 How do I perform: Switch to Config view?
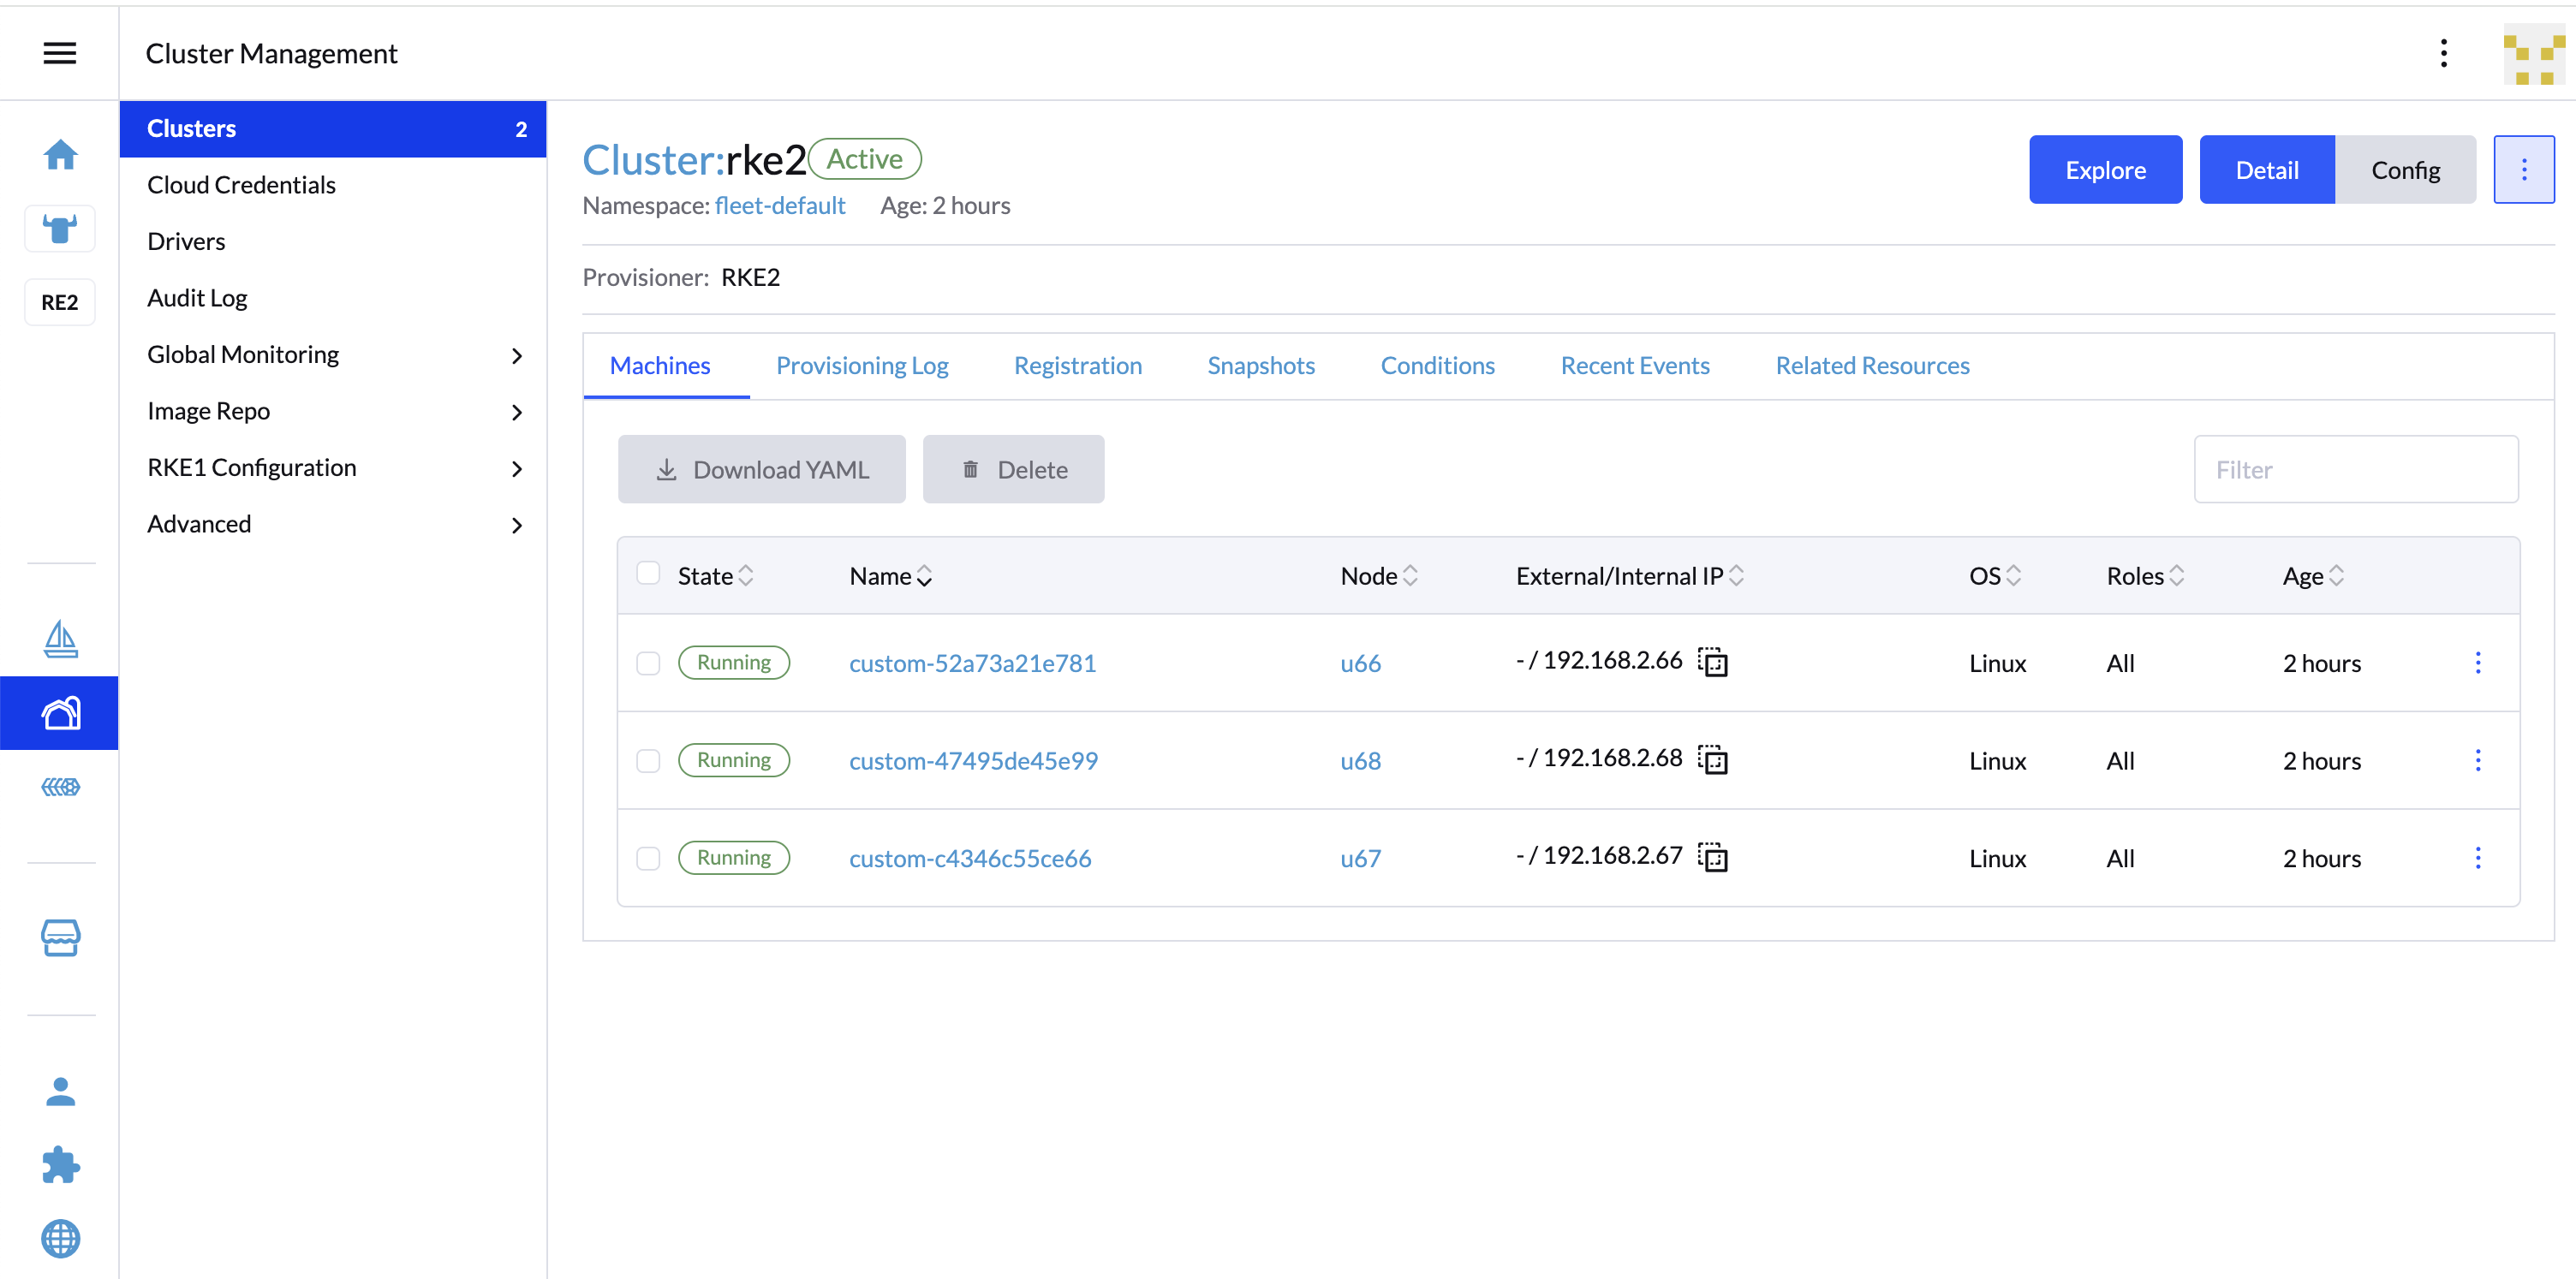pos(2405,170)
